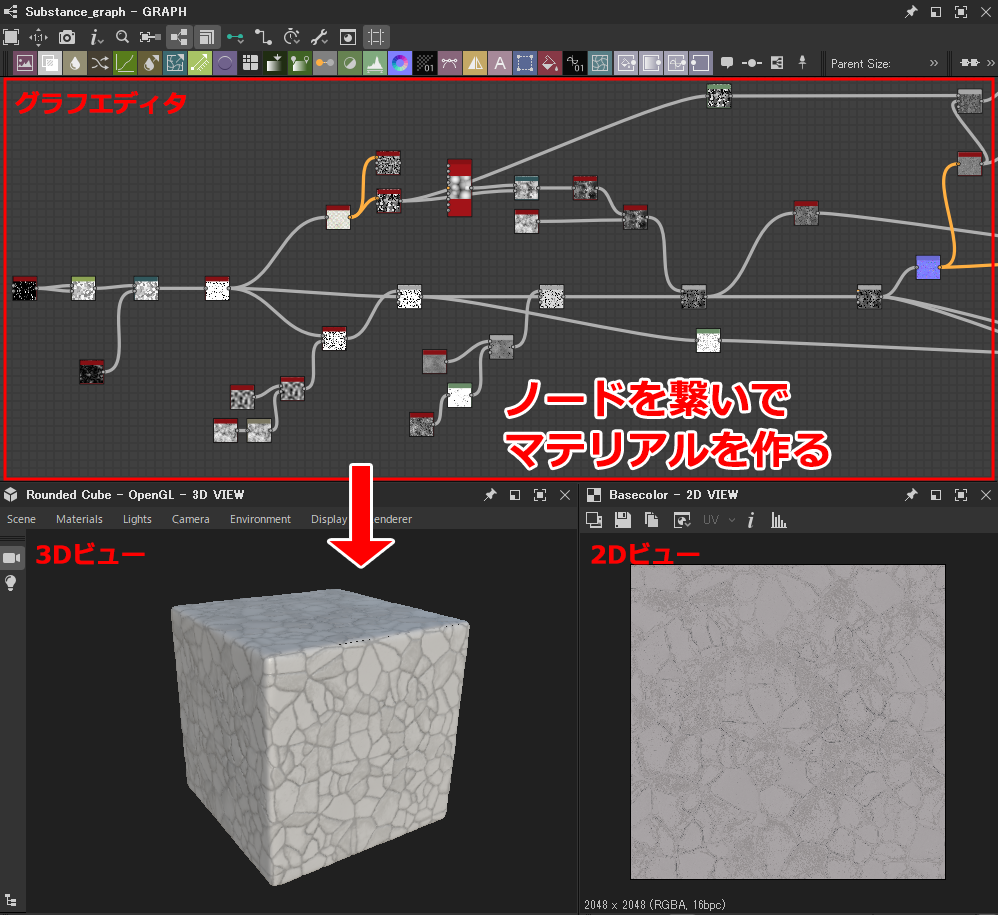Click the histogram icon in 2D view

778,520
